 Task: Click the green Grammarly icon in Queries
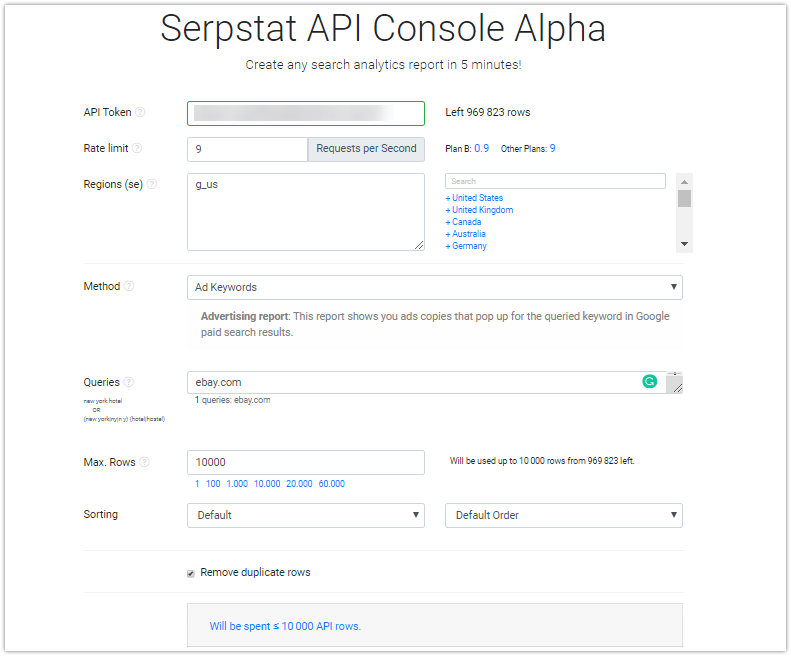650,381
